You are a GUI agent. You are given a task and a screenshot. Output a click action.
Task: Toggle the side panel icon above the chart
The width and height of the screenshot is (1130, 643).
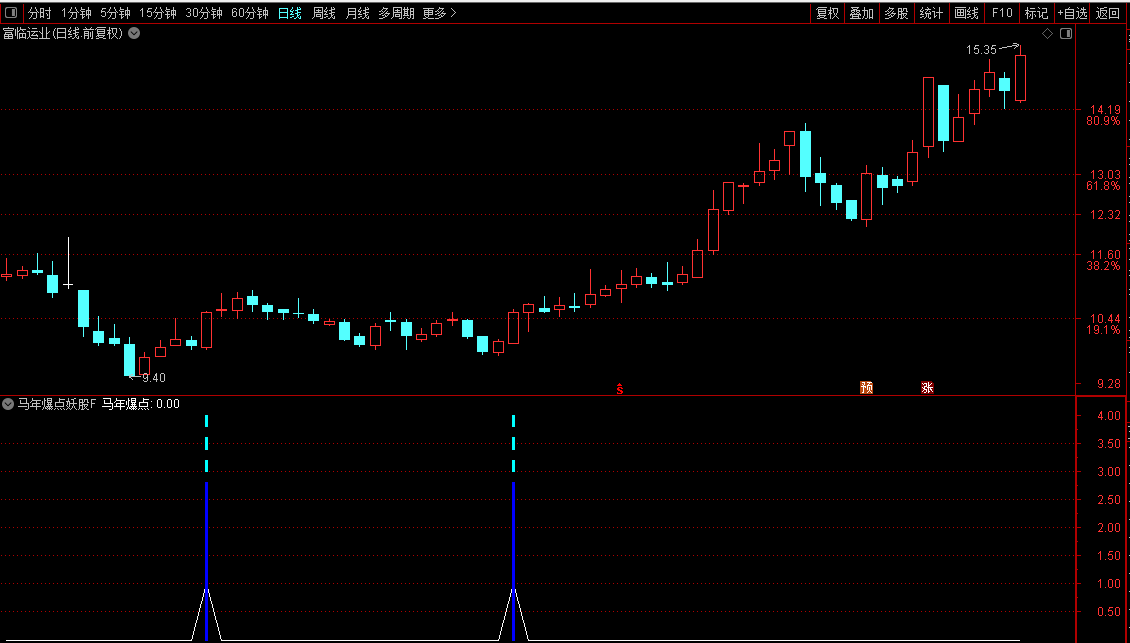pos(1066,33)
